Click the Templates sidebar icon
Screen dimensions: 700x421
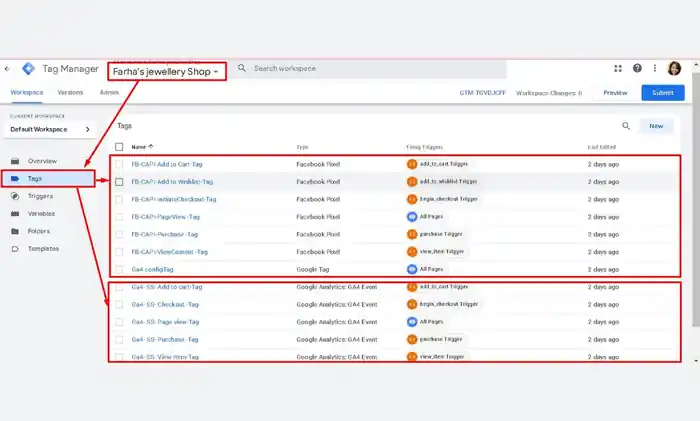pos(15,249)
